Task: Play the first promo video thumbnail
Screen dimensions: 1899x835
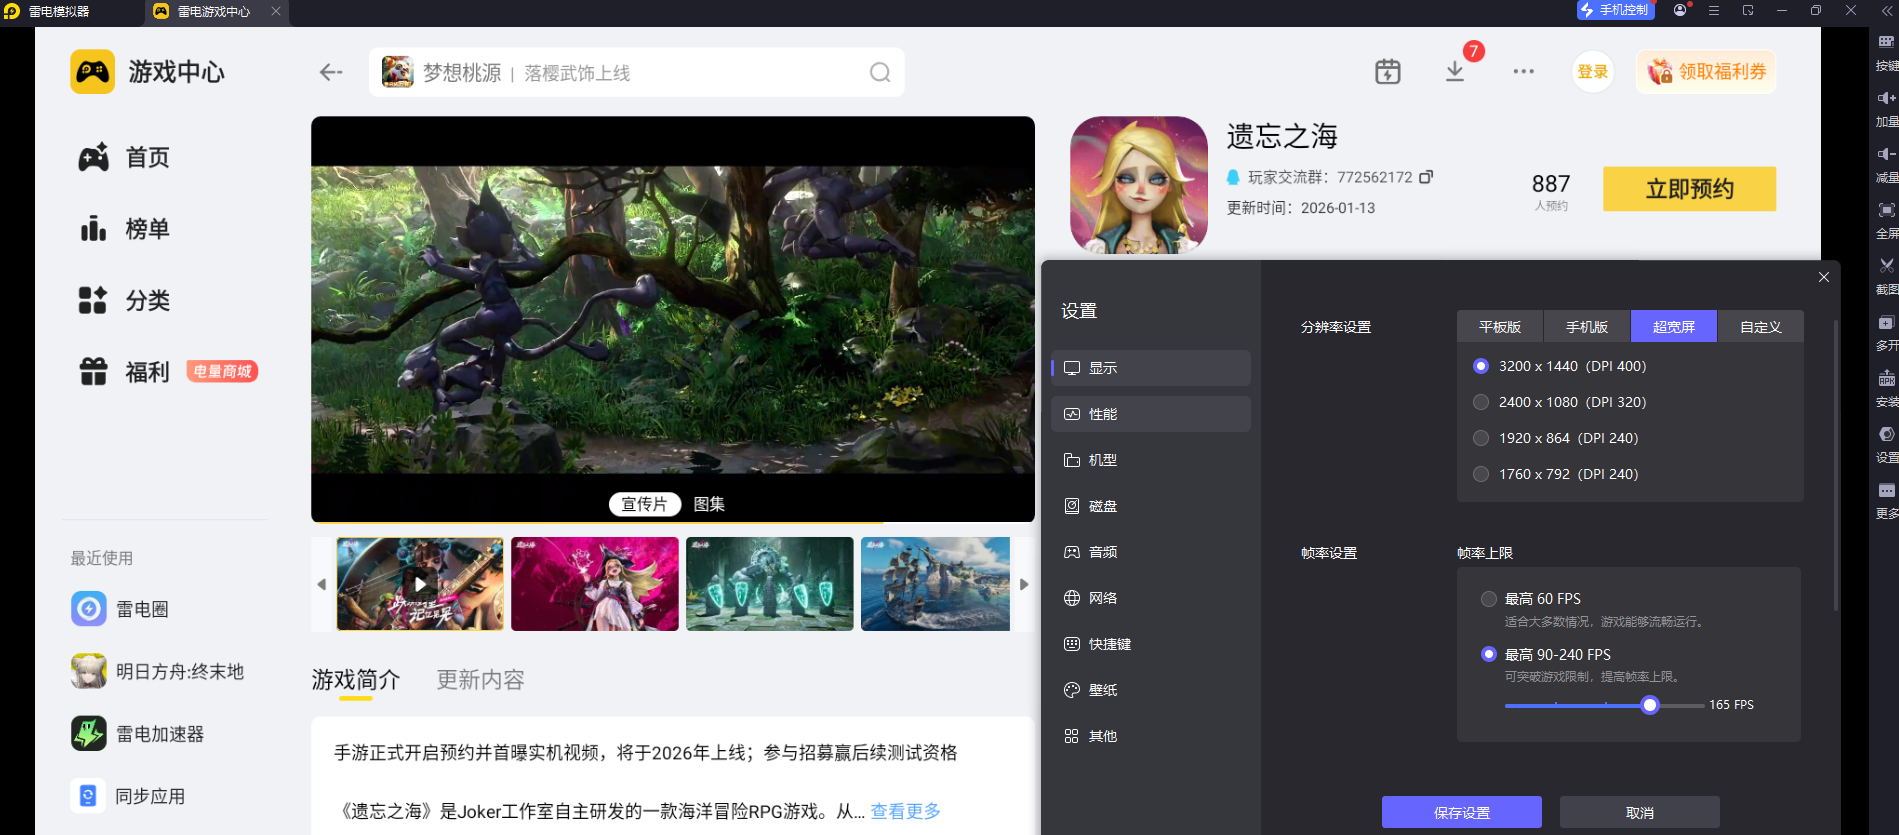Action: pos(420,584)
